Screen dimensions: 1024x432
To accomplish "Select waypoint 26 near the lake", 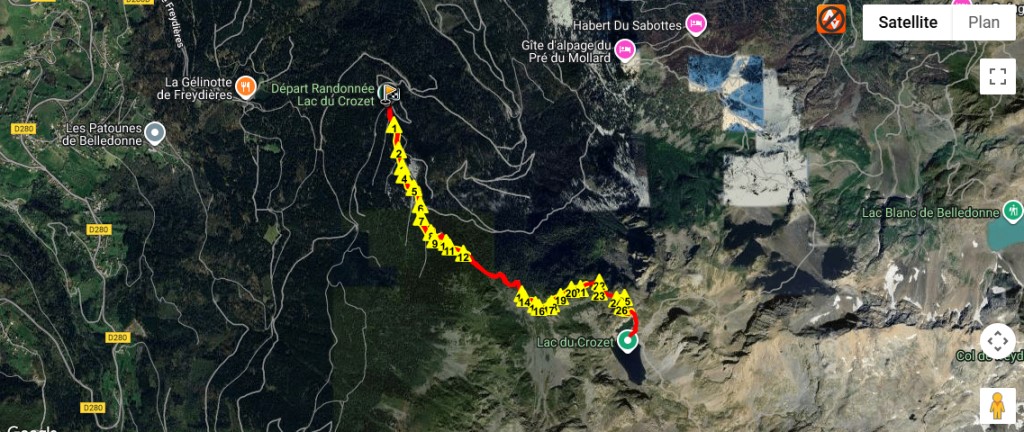I will (x=621, y=310).
